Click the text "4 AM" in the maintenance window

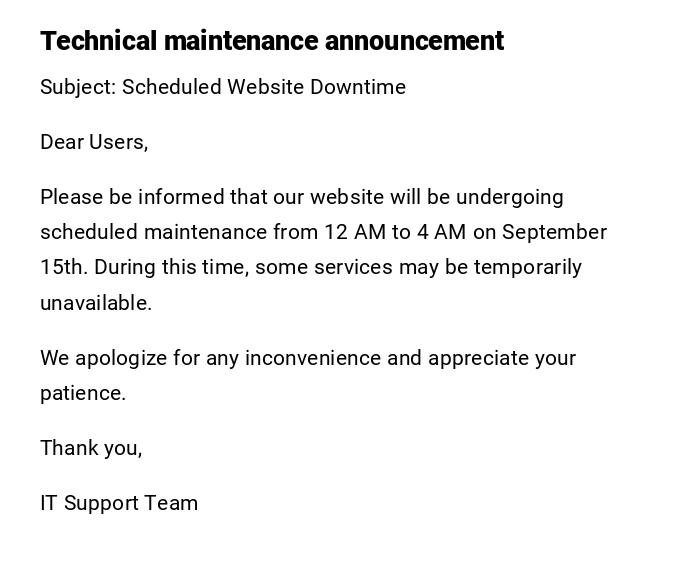[x=441, y=232]
